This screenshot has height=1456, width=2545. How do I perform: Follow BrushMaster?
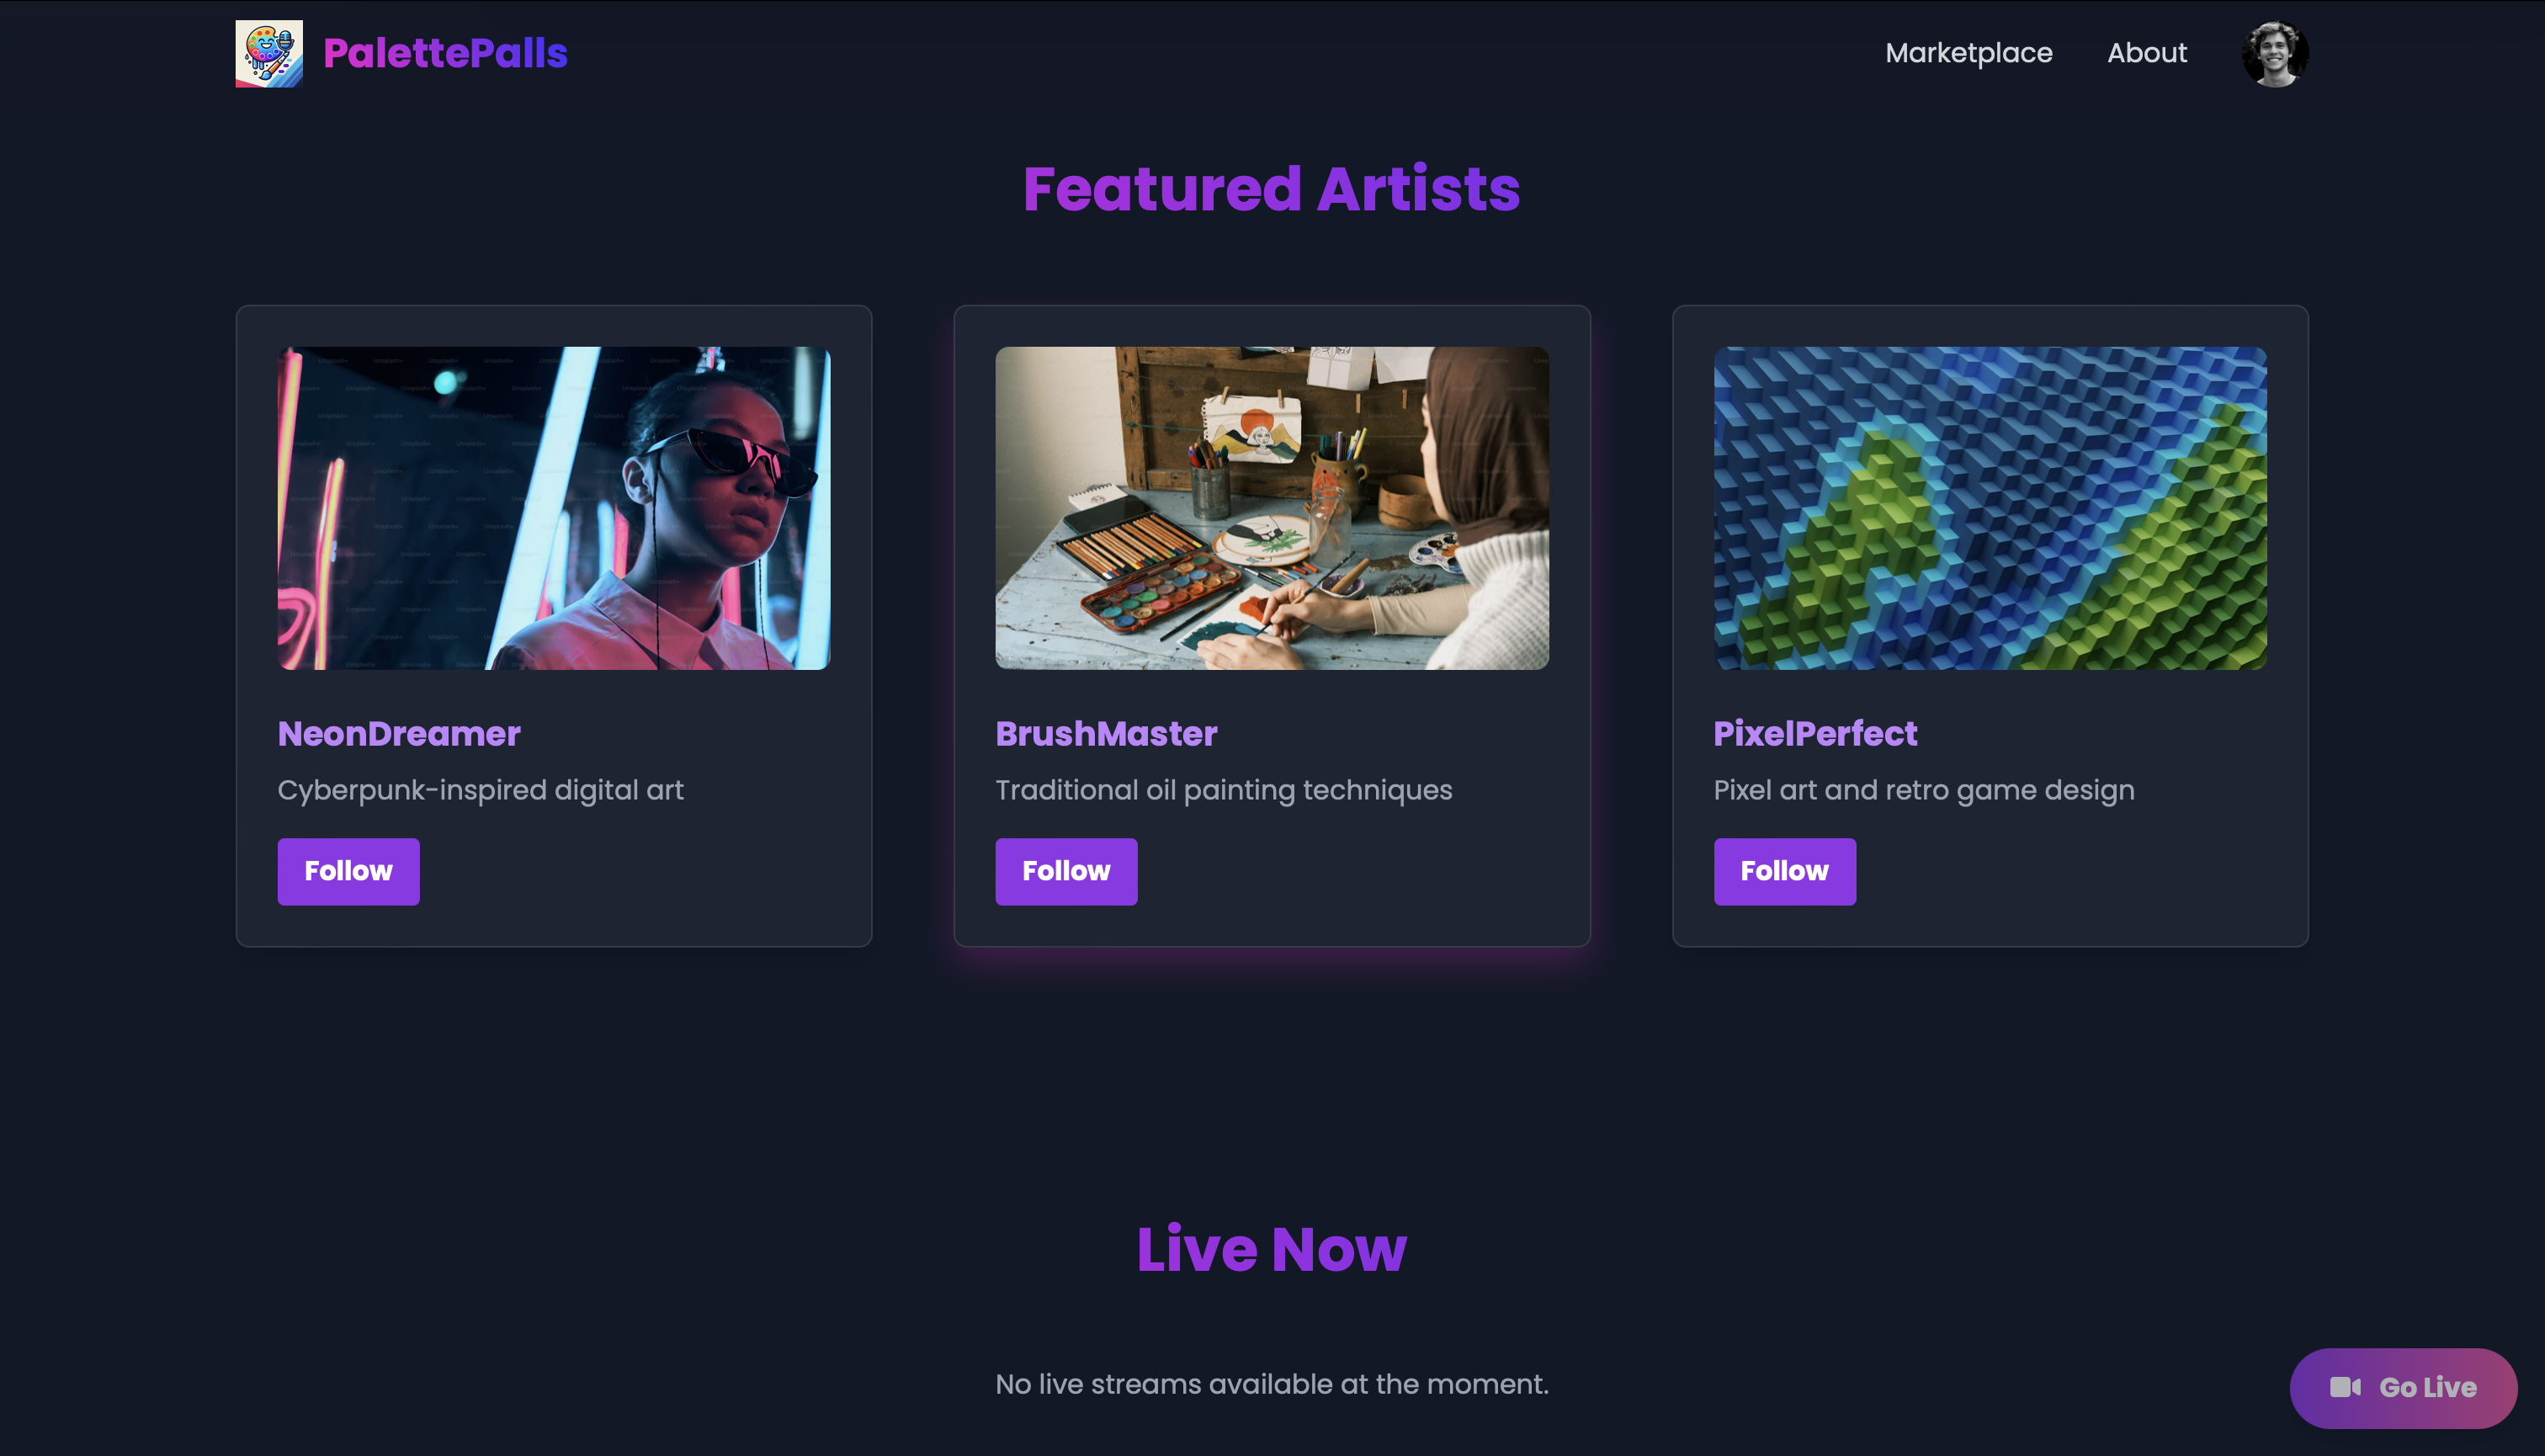pos(1066,871)
